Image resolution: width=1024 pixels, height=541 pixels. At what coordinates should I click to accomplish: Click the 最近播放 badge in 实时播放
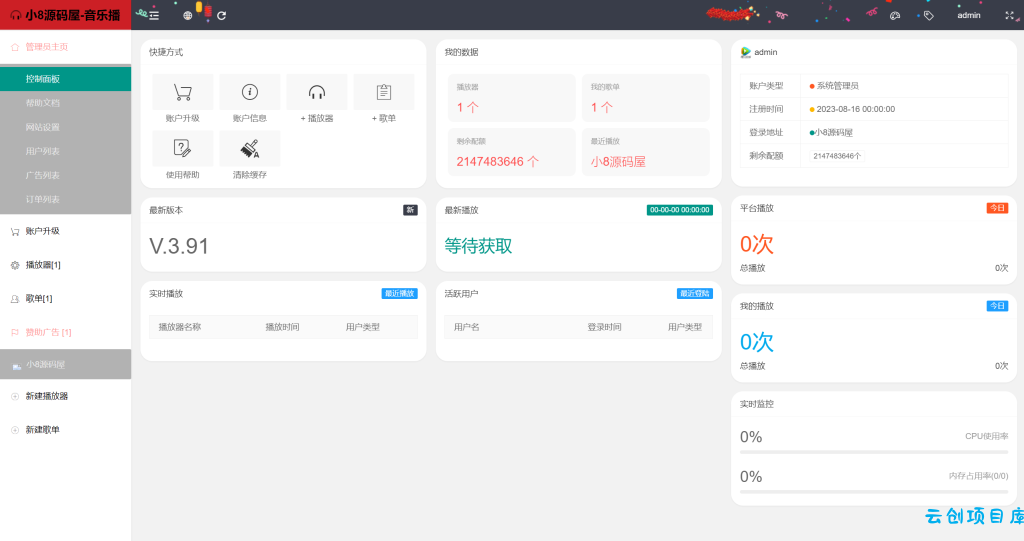(399, 293)
